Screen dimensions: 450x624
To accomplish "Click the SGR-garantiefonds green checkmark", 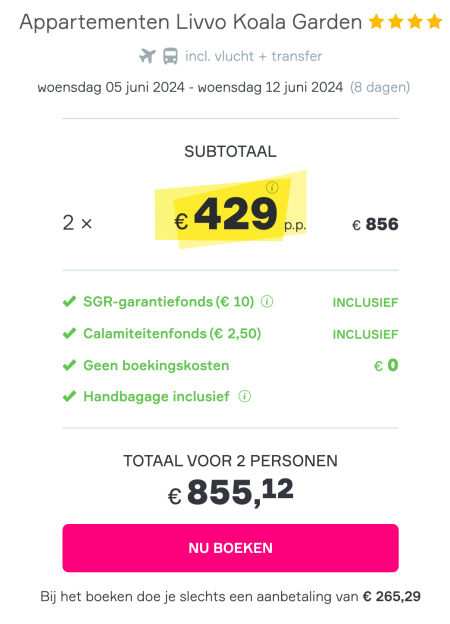I will 69,302.
